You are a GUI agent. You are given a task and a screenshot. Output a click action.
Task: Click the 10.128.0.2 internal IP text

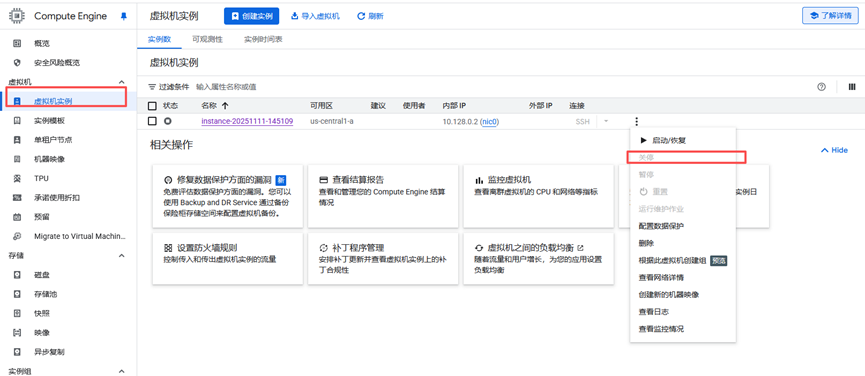[460, 121]
